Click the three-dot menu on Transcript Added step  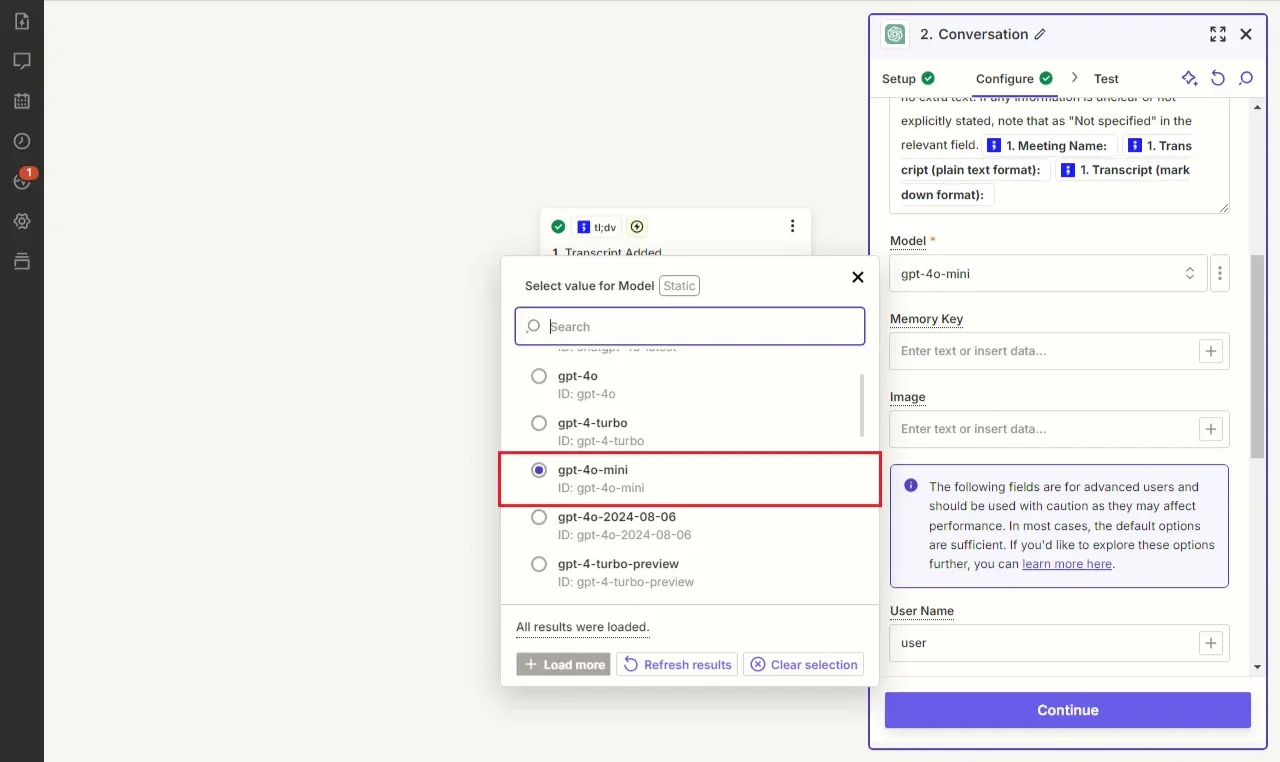point(792,226)
